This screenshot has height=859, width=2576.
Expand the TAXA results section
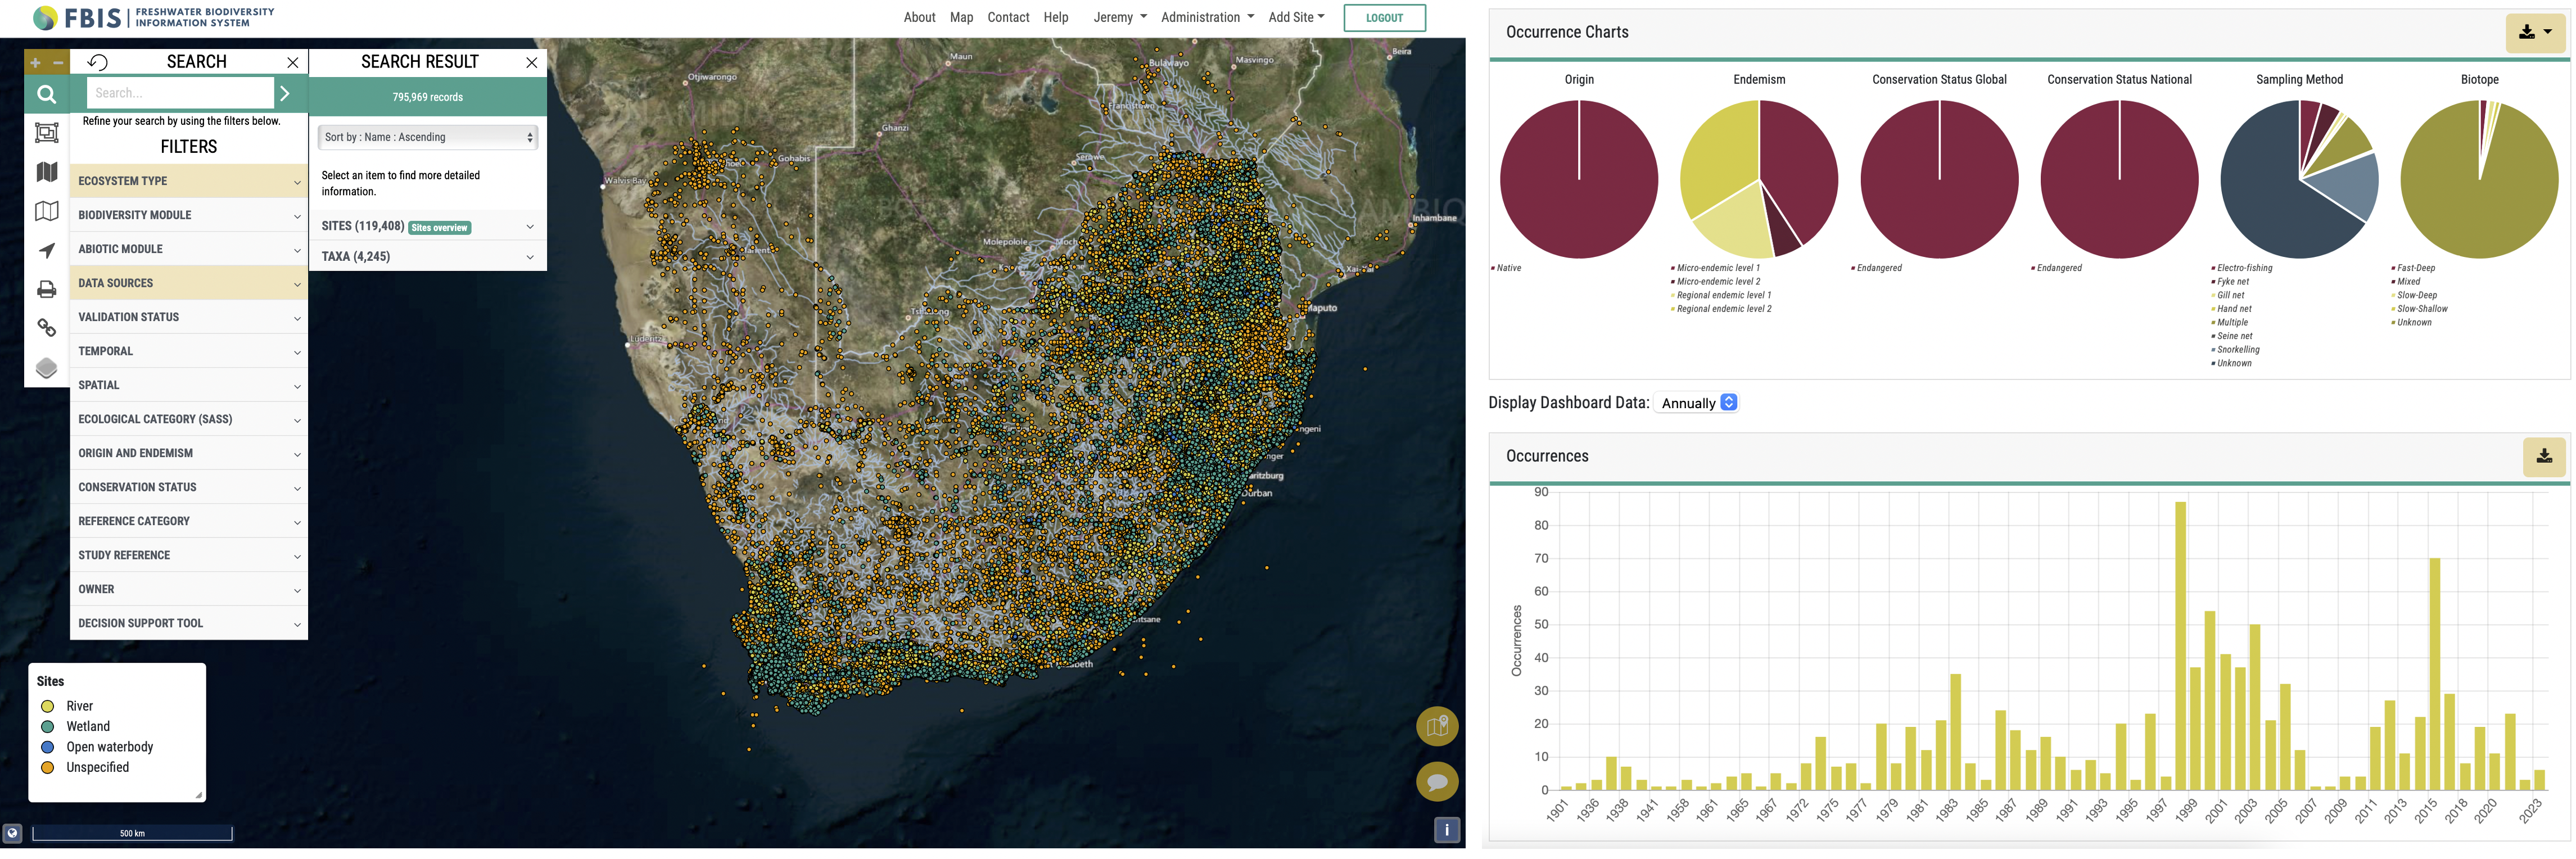427,257
